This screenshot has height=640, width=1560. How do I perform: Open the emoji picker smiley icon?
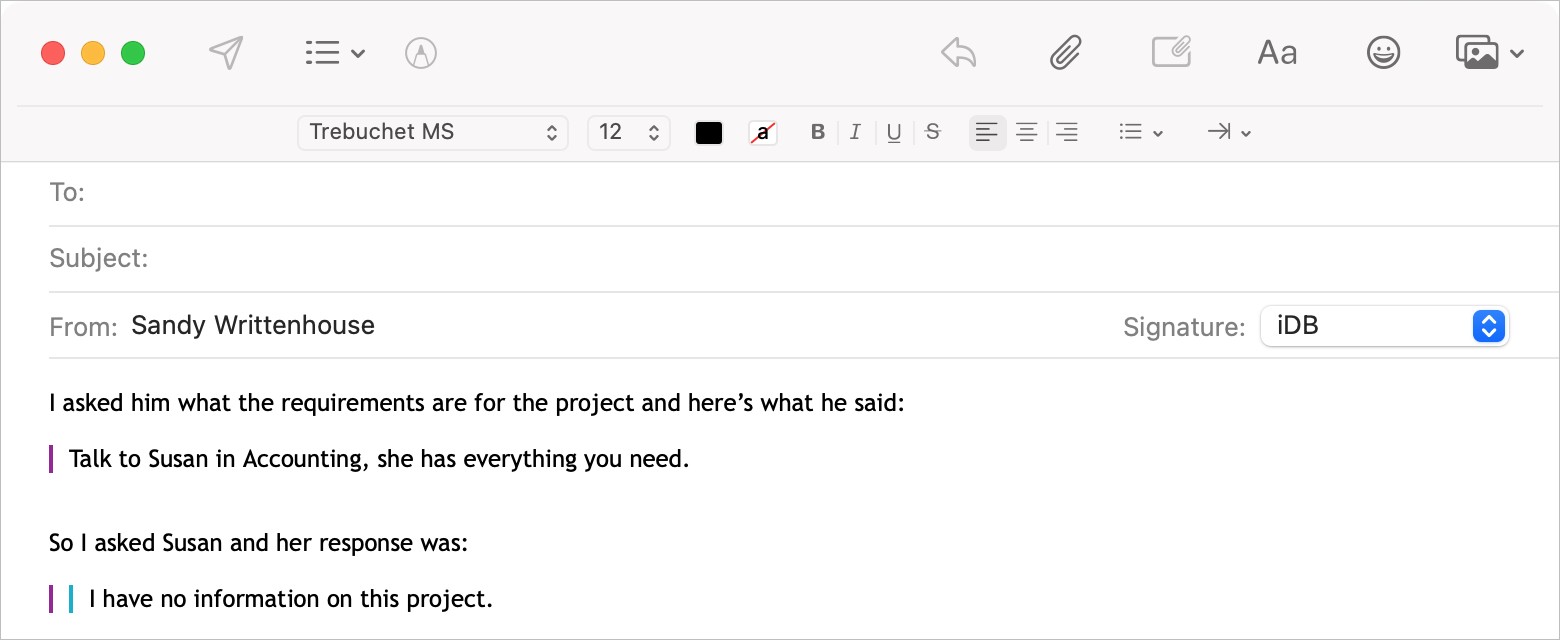pyautogui.click(x=1383, y=53)
